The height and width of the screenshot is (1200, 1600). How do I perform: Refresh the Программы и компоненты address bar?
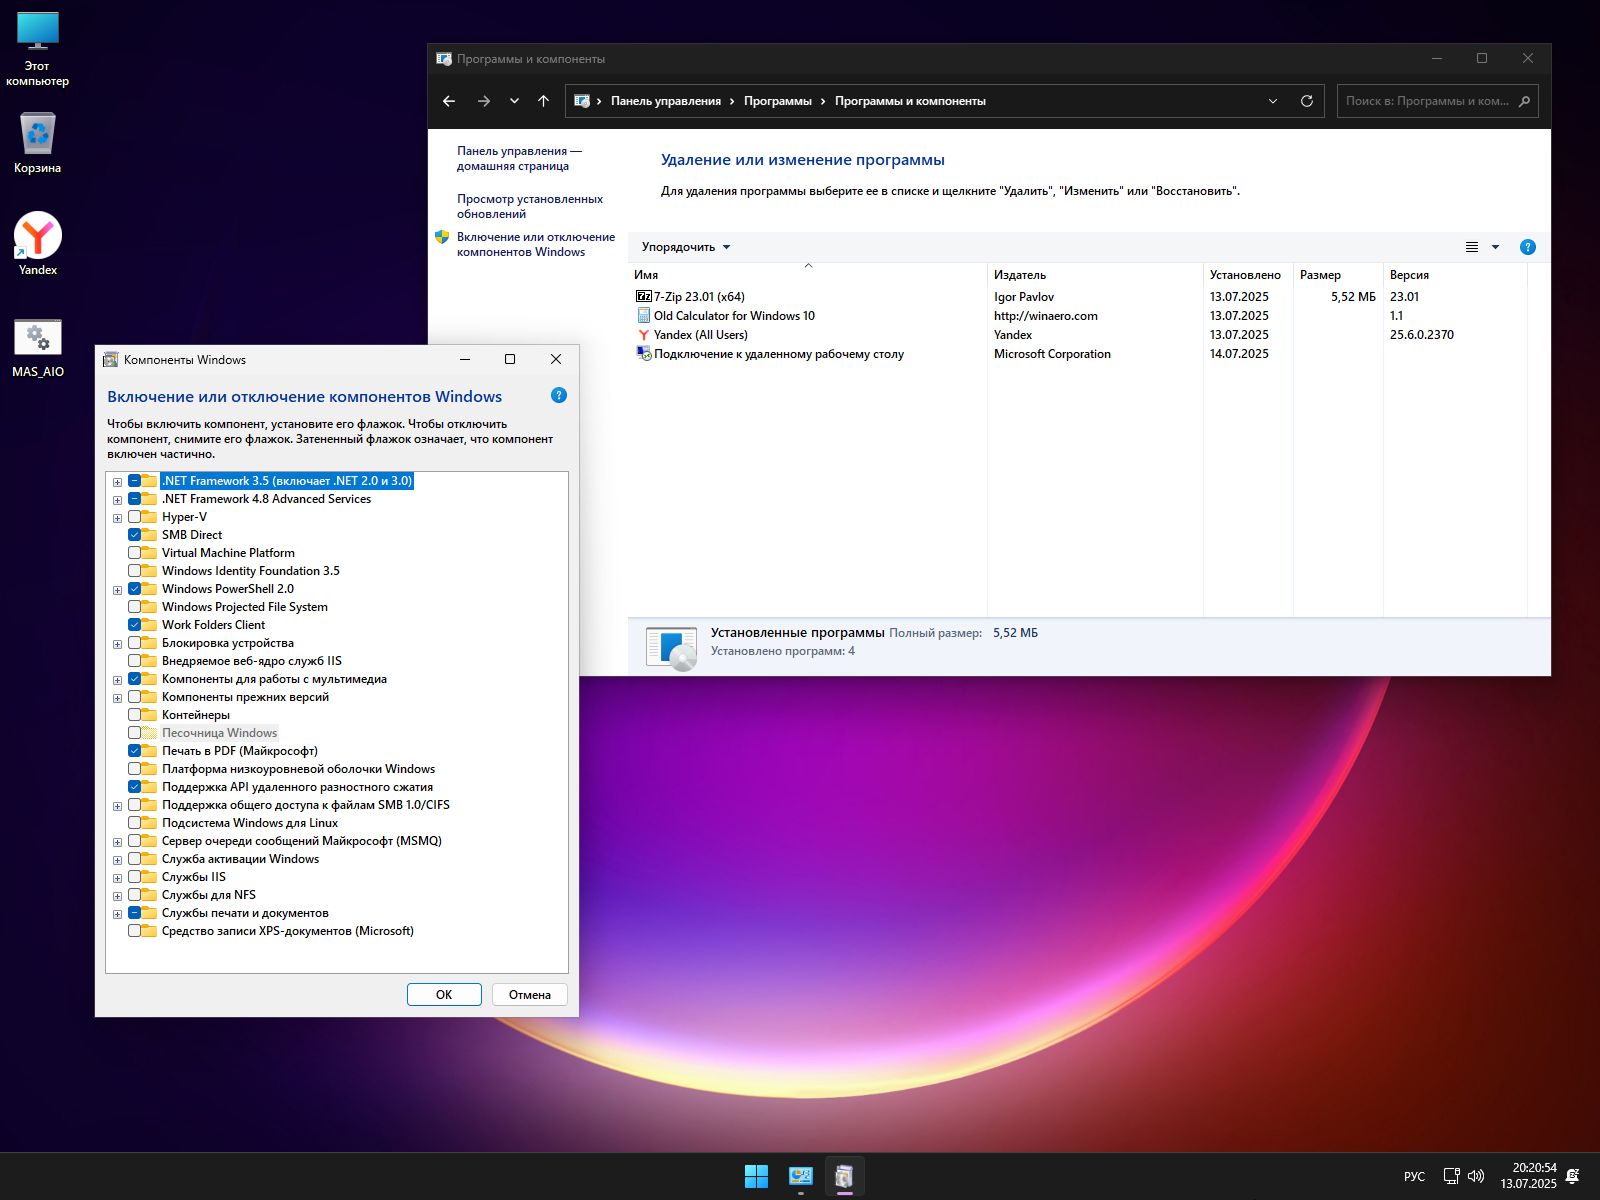pos(1306,101)
